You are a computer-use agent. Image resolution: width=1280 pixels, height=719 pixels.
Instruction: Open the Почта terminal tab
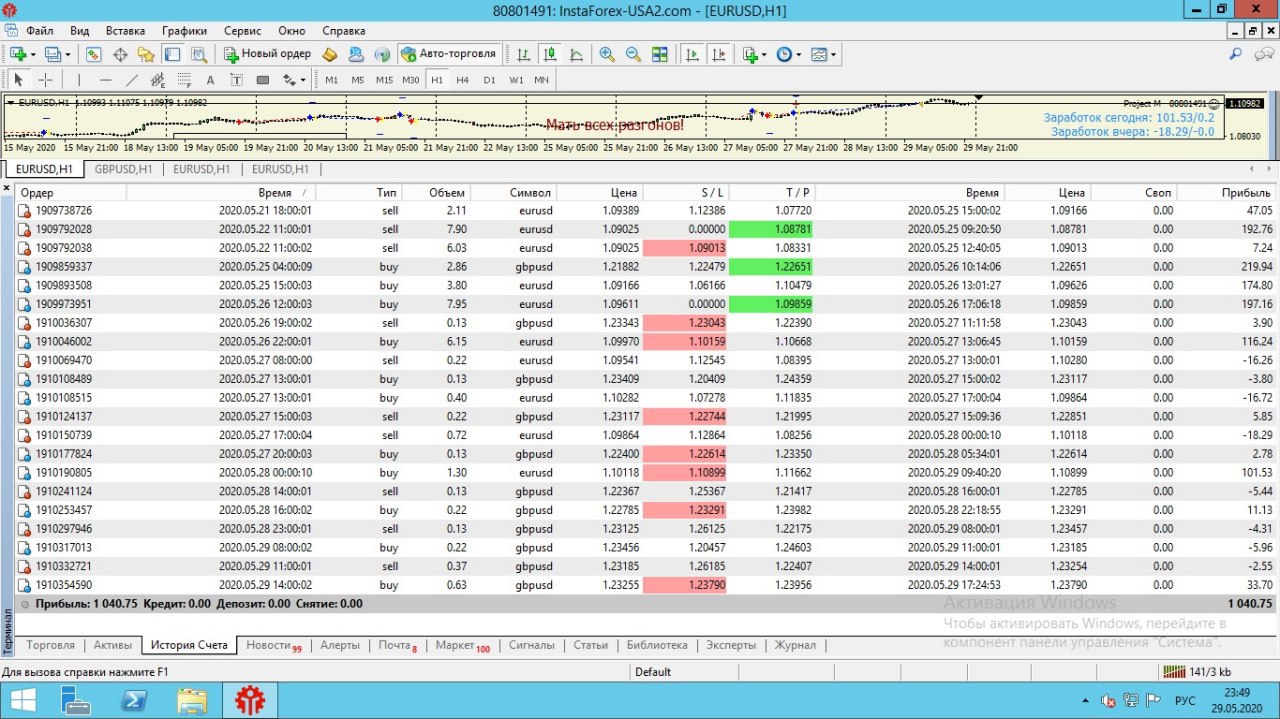click(397, 645)
